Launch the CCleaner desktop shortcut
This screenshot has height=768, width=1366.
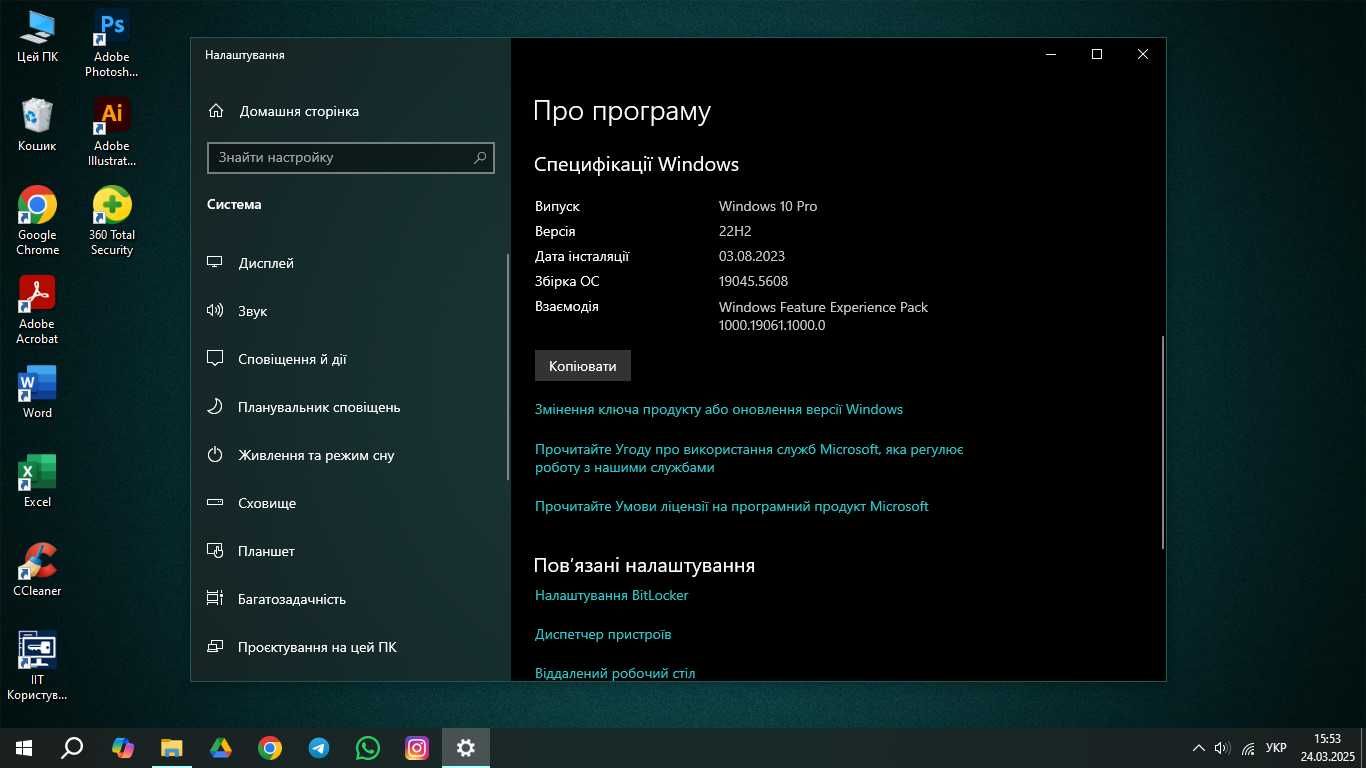pos(37,570)
